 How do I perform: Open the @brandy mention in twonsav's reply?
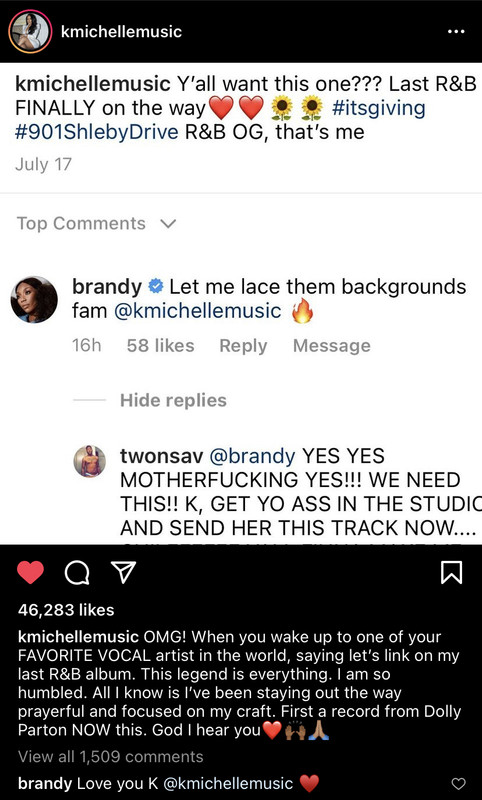click(252, 456)
